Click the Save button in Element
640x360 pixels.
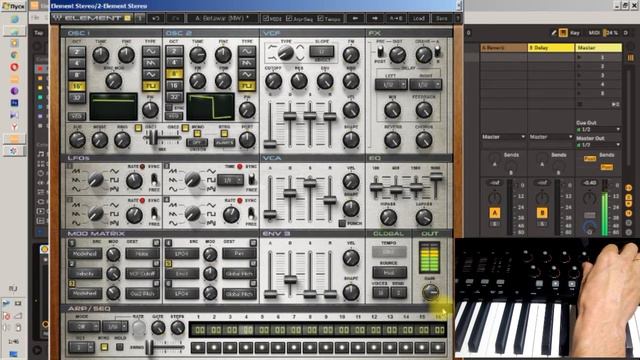442,18
